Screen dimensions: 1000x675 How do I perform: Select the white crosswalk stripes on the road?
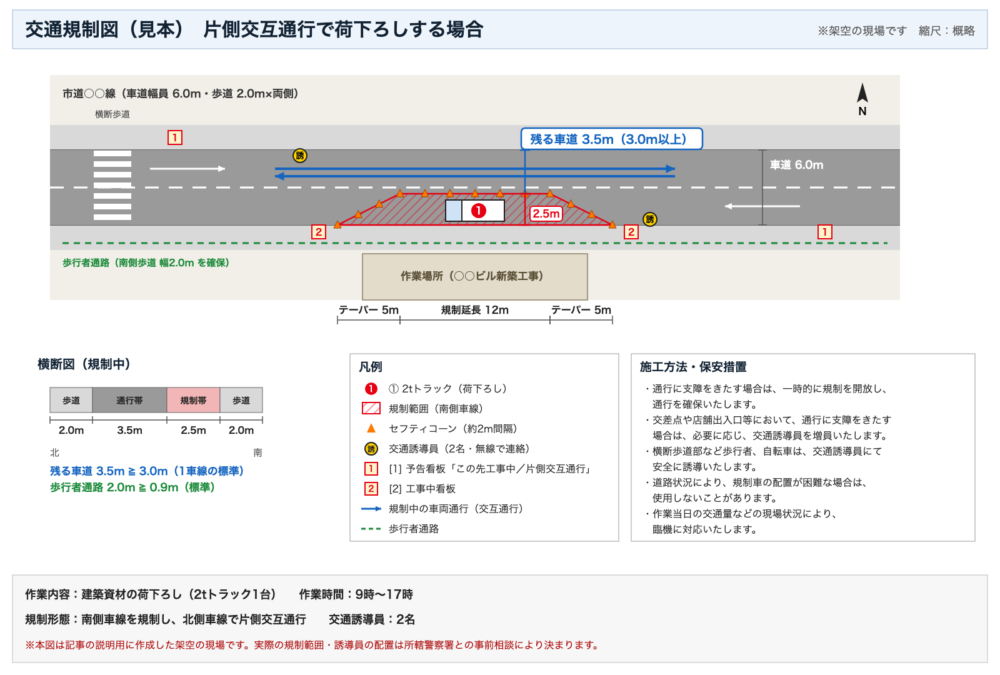pos(112,186)
